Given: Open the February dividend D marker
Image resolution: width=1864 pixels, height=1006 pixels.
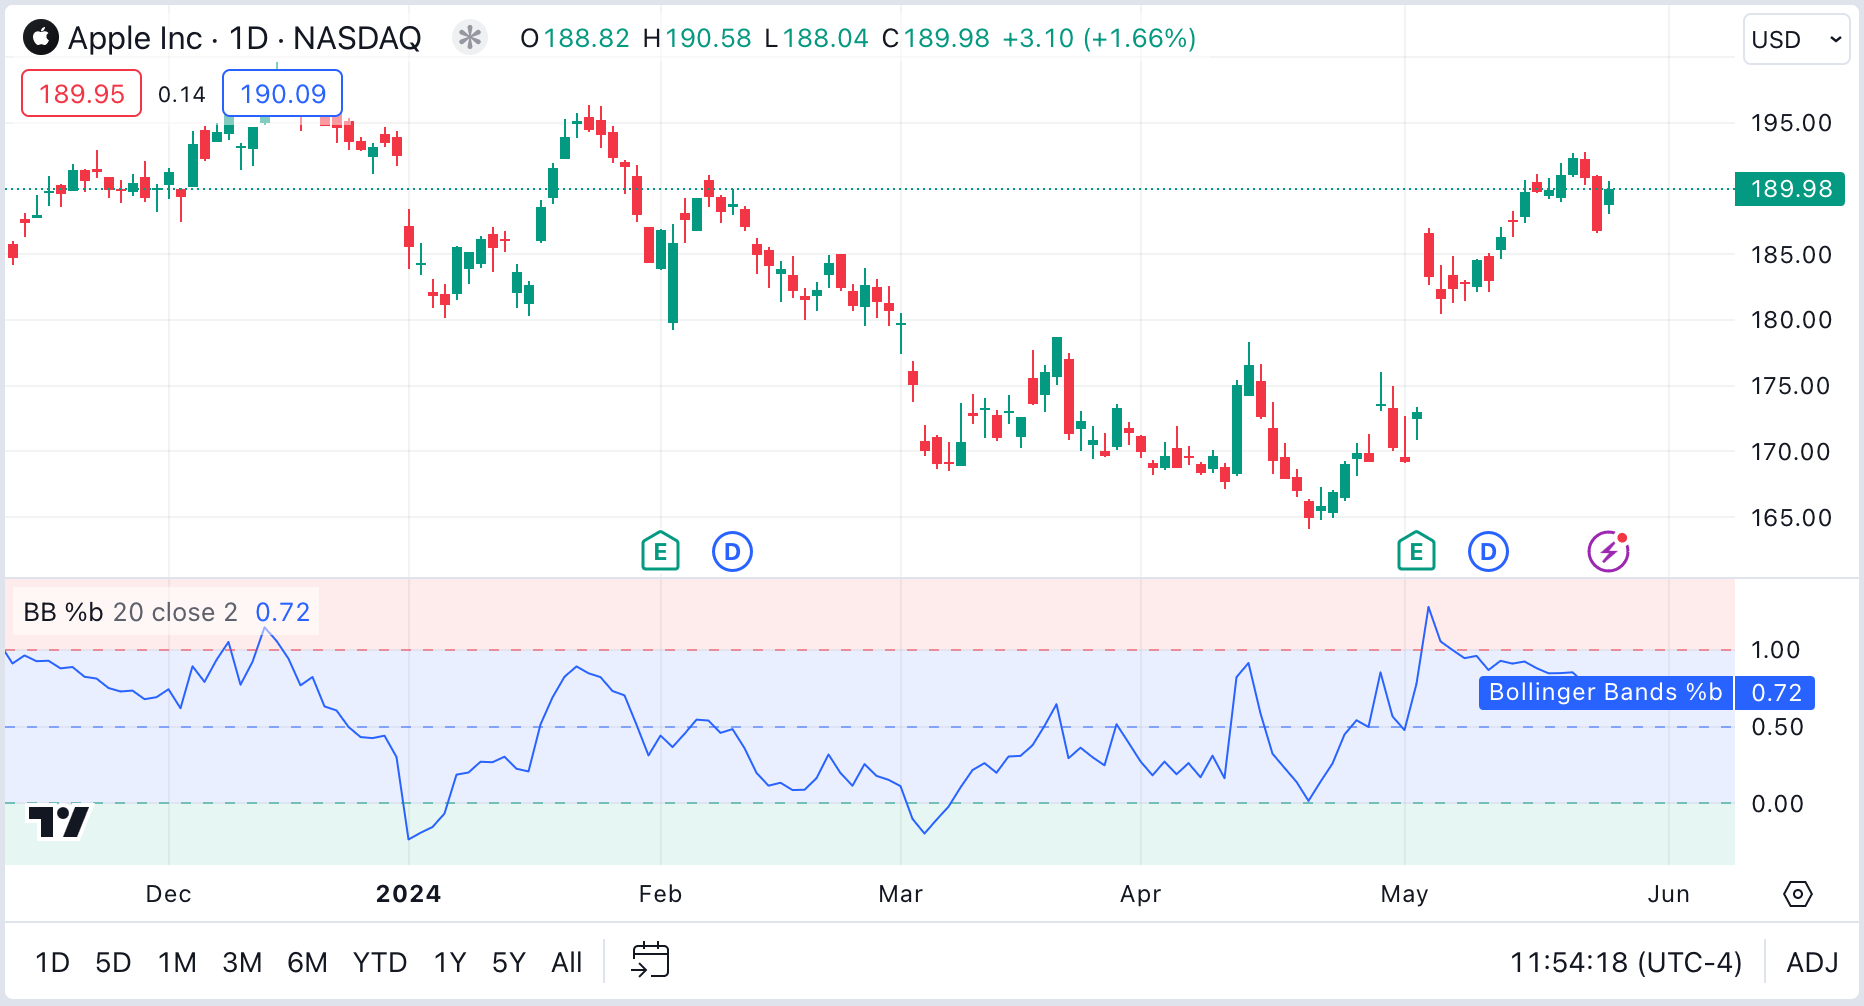Looking at the screenshot, I should [732, 551].
